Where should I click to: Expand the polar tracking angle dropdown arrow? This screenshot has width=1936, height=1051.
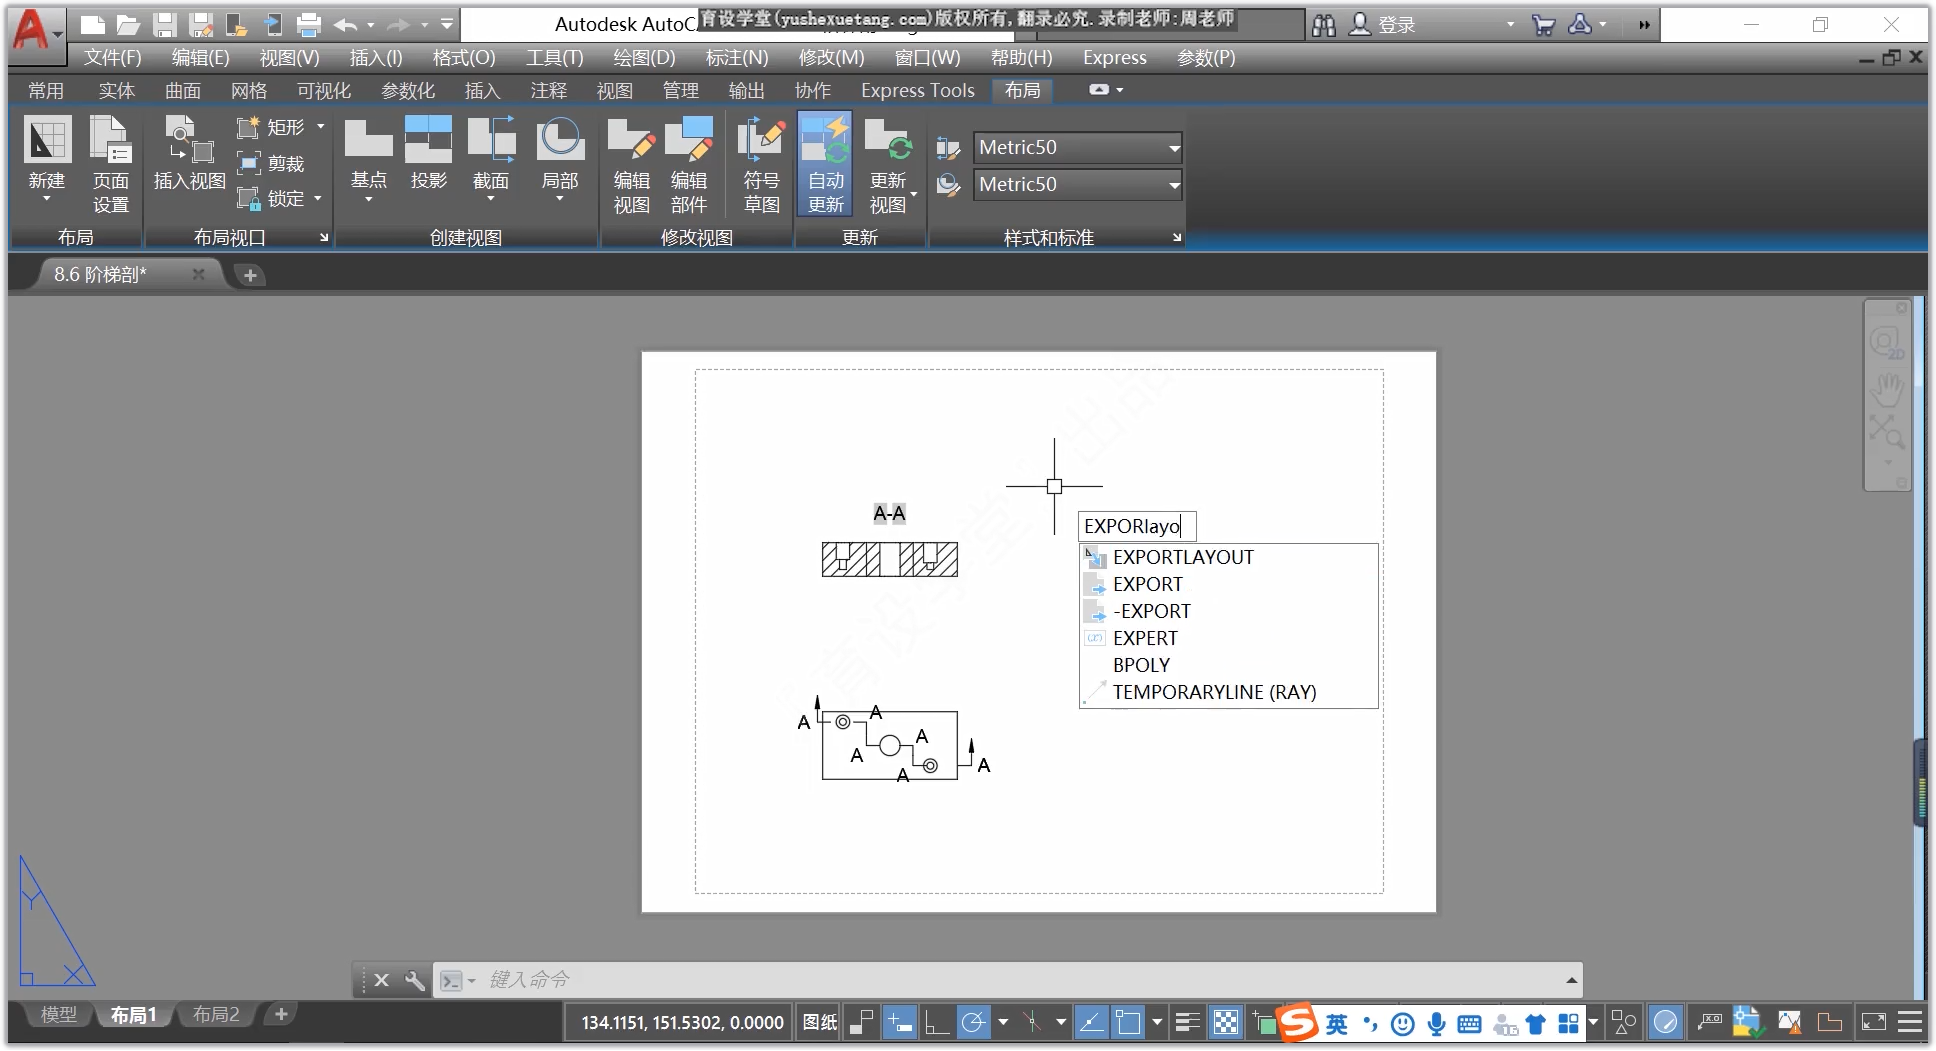click(x=1003, y=1022)
